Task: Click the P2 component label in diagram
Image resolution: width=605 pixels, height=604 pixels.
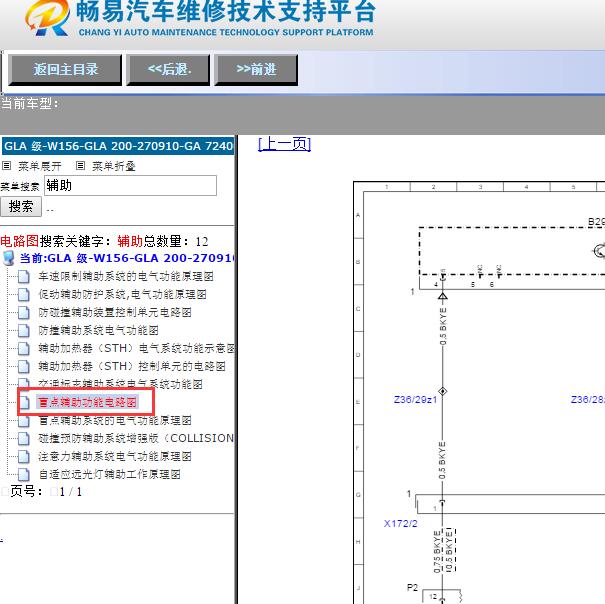Action: (412, 587)
